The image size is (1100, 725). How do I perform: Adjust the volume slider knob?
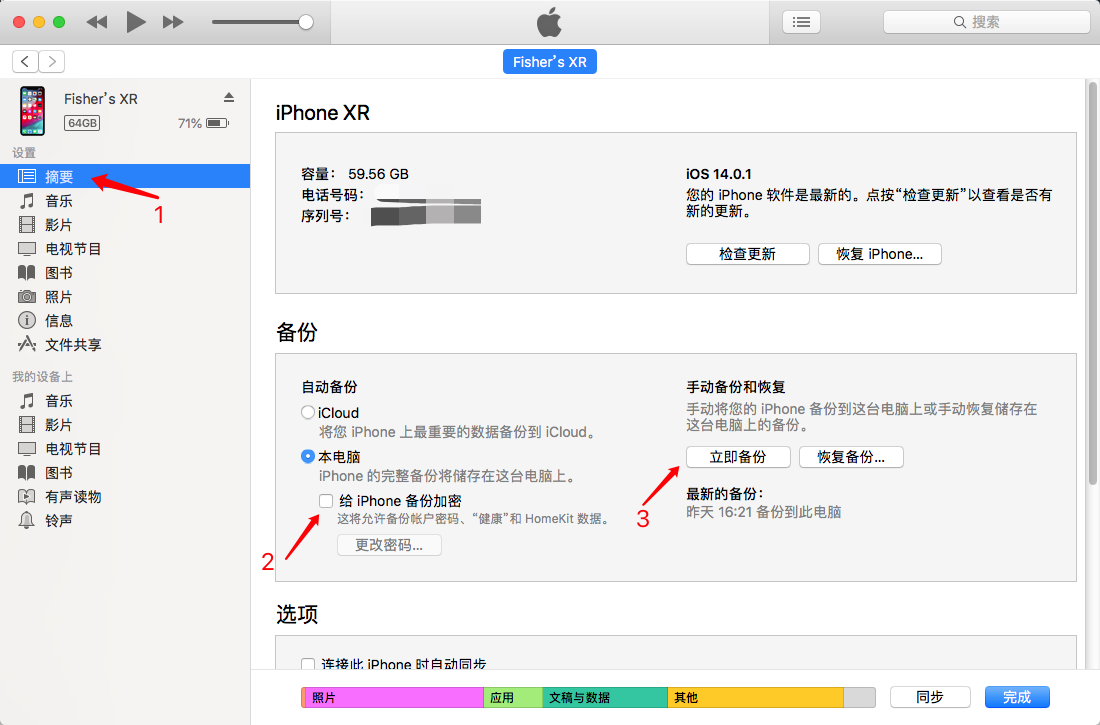pyautogui.click(x=306, y=22)
